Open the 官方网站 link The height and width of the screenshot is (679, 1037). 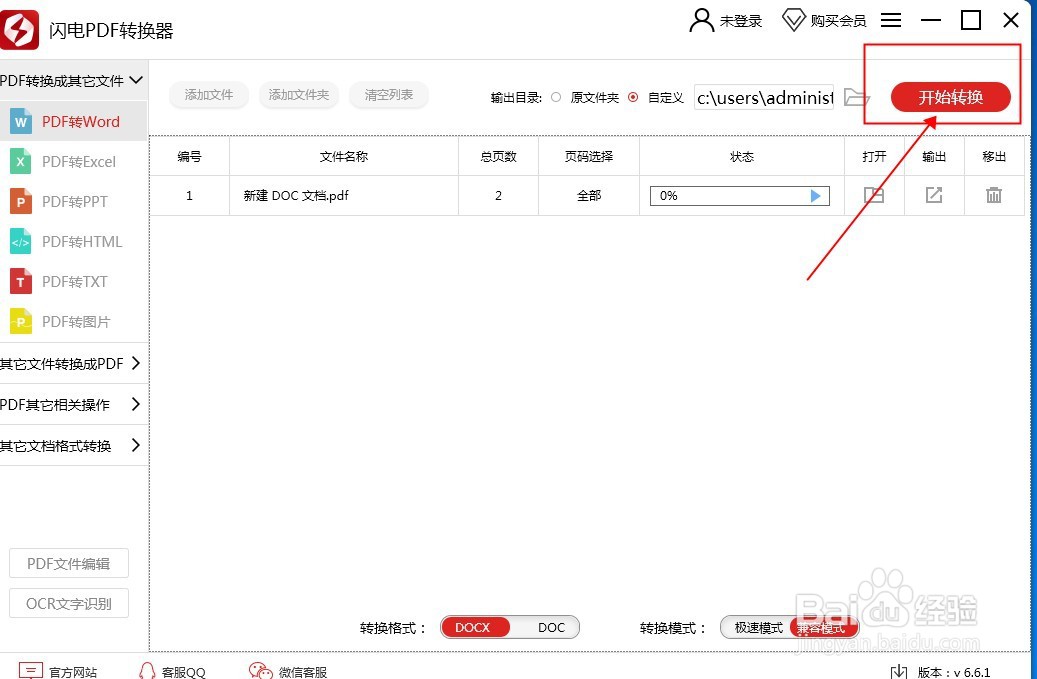click(x=73, y=672)
